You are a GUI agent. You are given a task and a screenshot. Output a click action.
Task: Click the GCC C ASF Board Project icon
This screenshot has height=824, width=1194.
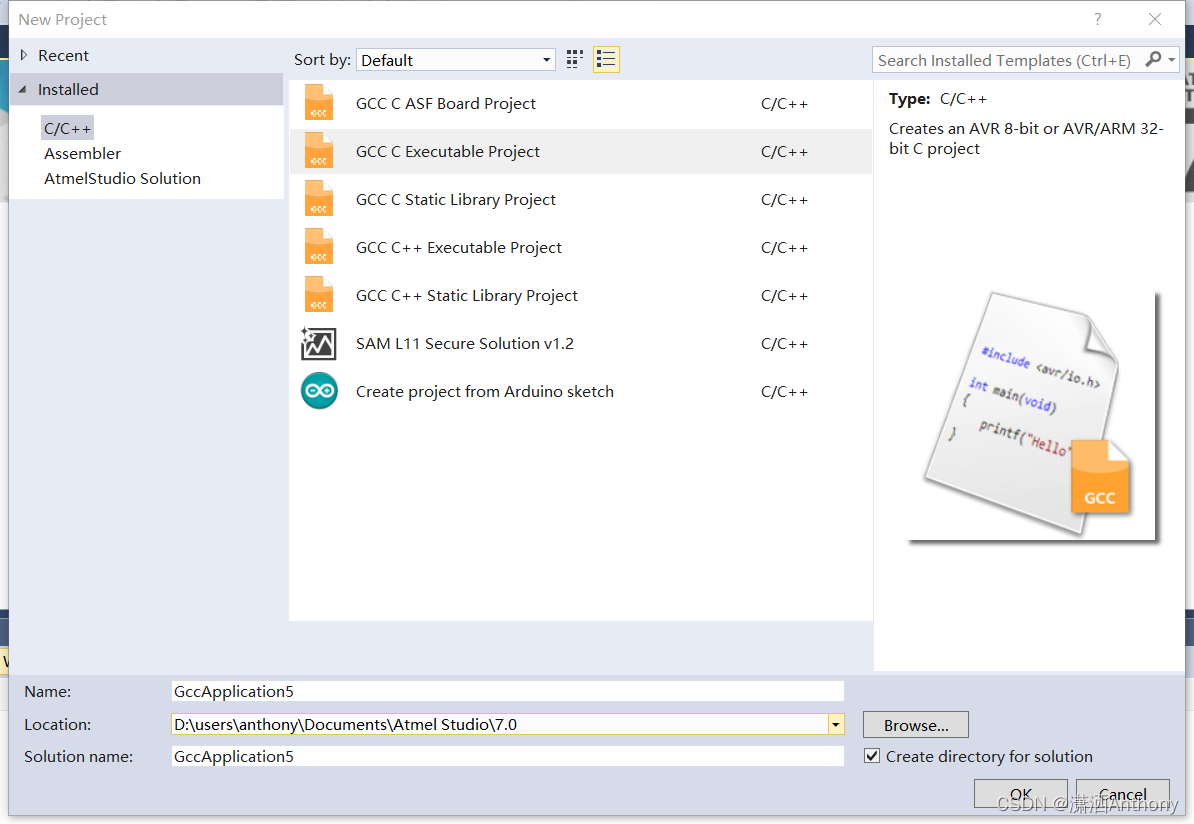pyautogui.click(x=319, y=103)
